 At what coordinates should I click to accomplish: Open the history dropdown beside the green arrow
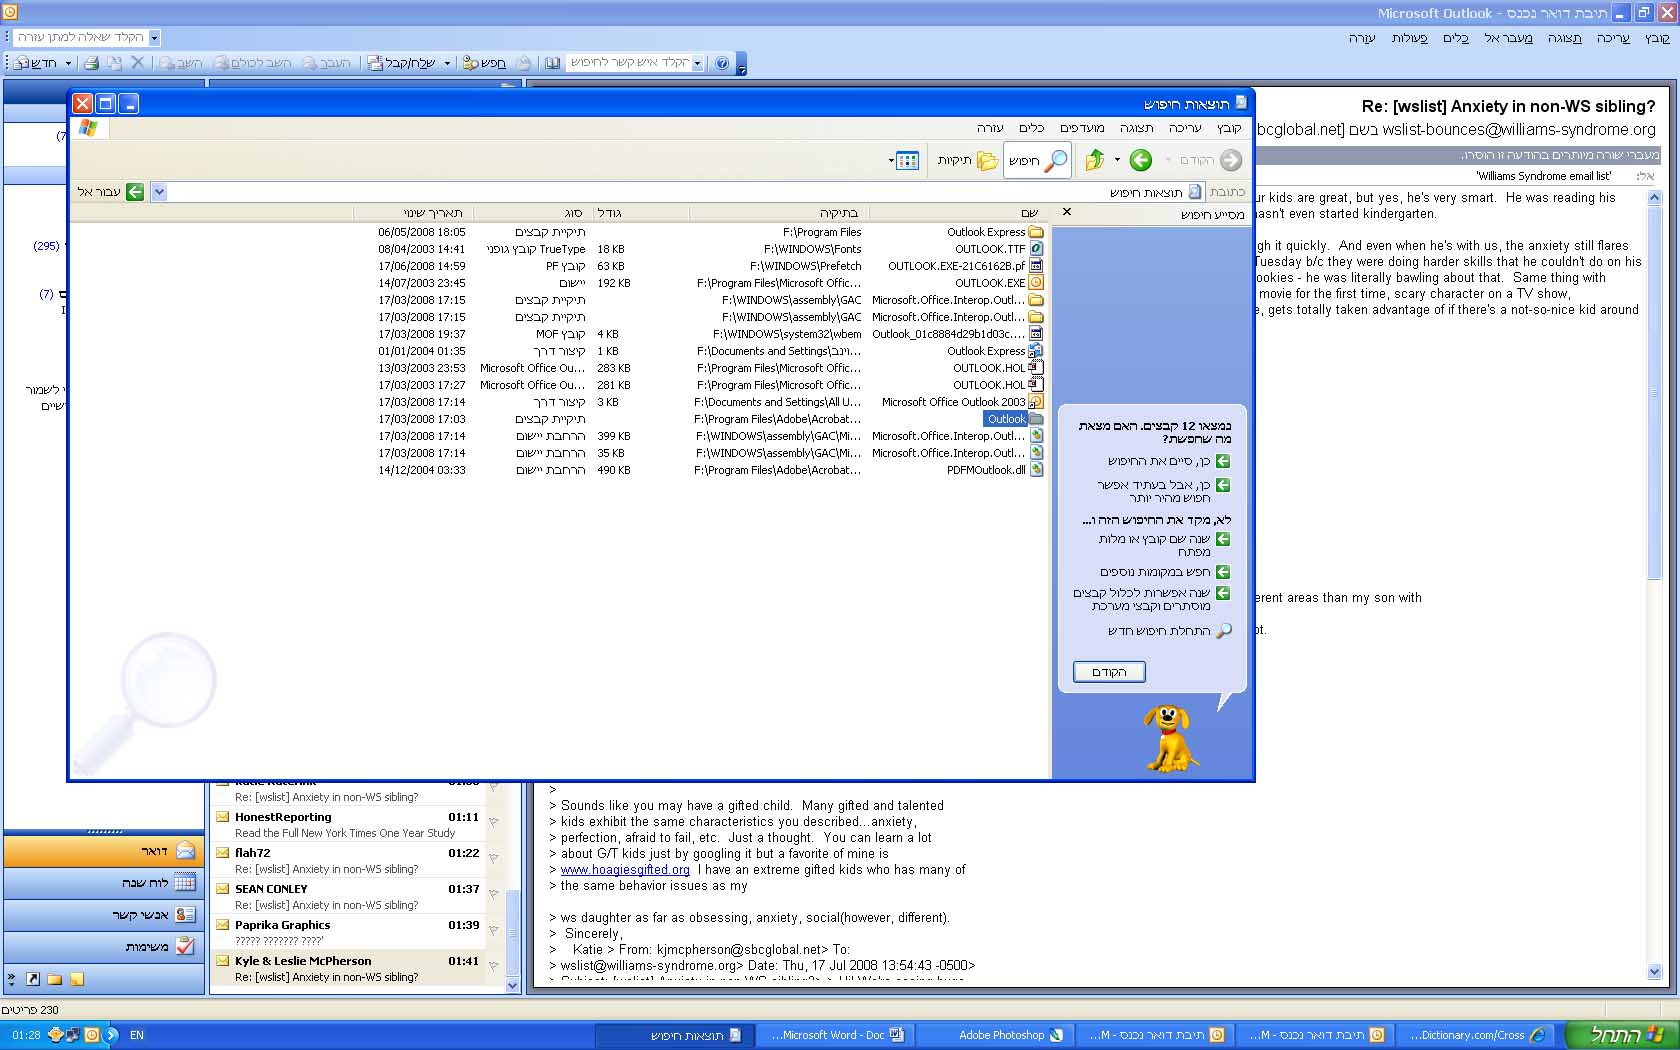tap(1117, 160)
